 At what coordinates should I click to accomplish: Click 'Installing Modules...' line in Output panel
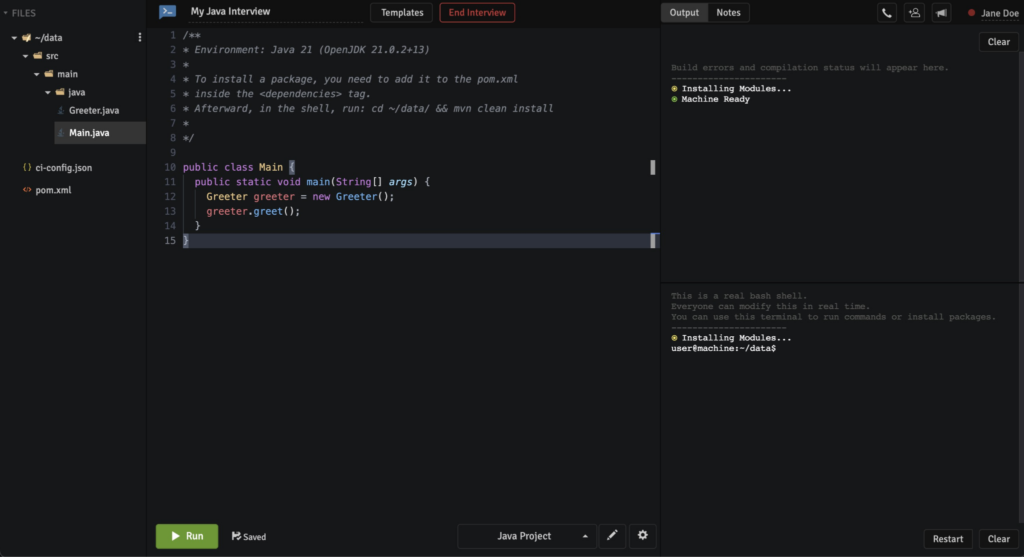(736, 89)
